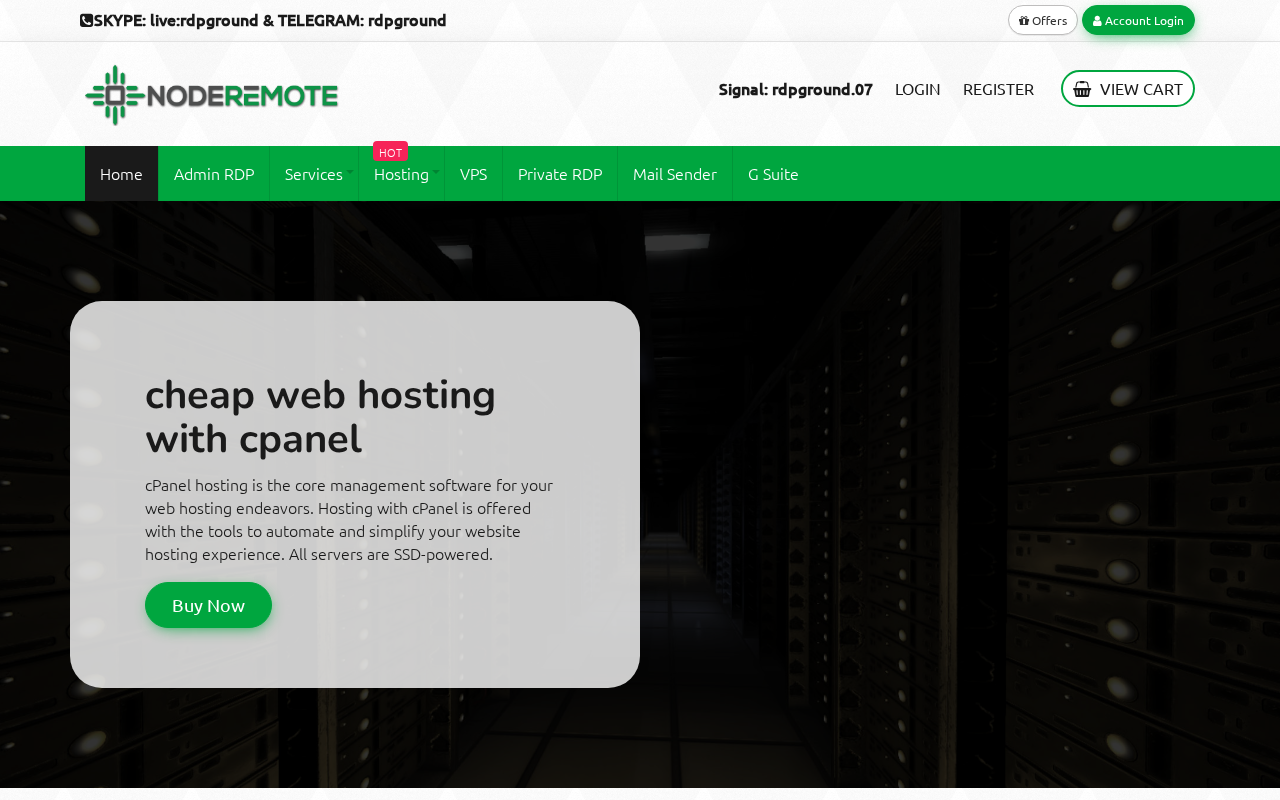The height and width of the screenshot is (800, 1280).
Task: Open the VPS menu item
Action: [x=473, y=174]
